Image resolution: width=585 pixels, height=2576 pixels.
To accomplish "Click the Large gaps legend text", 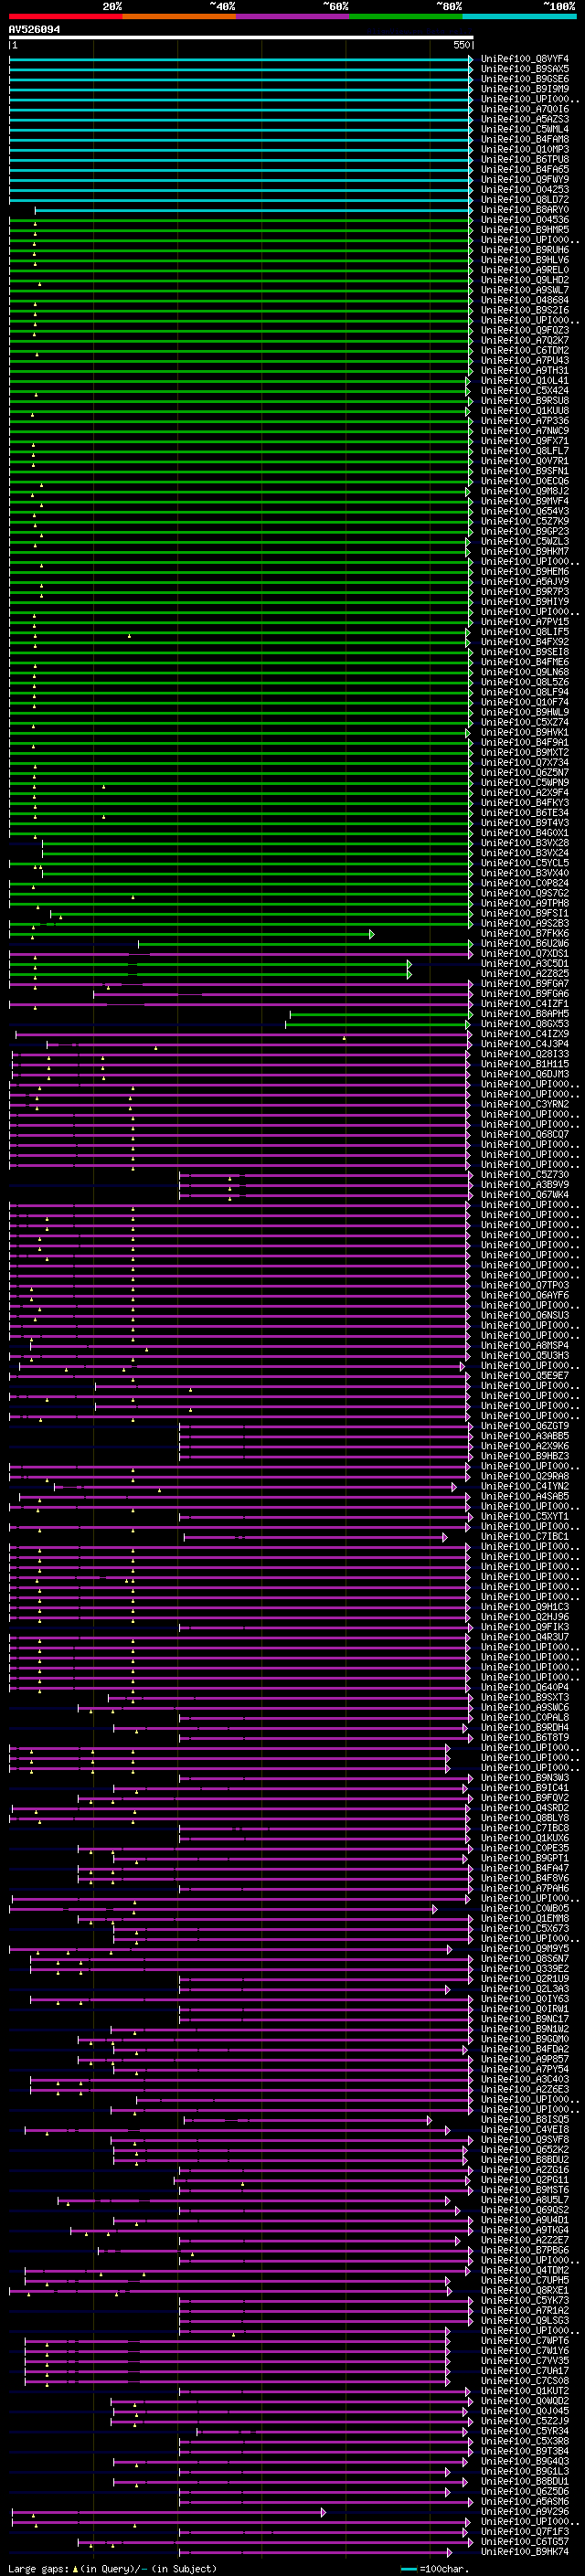I will (x=112, y=2569).
